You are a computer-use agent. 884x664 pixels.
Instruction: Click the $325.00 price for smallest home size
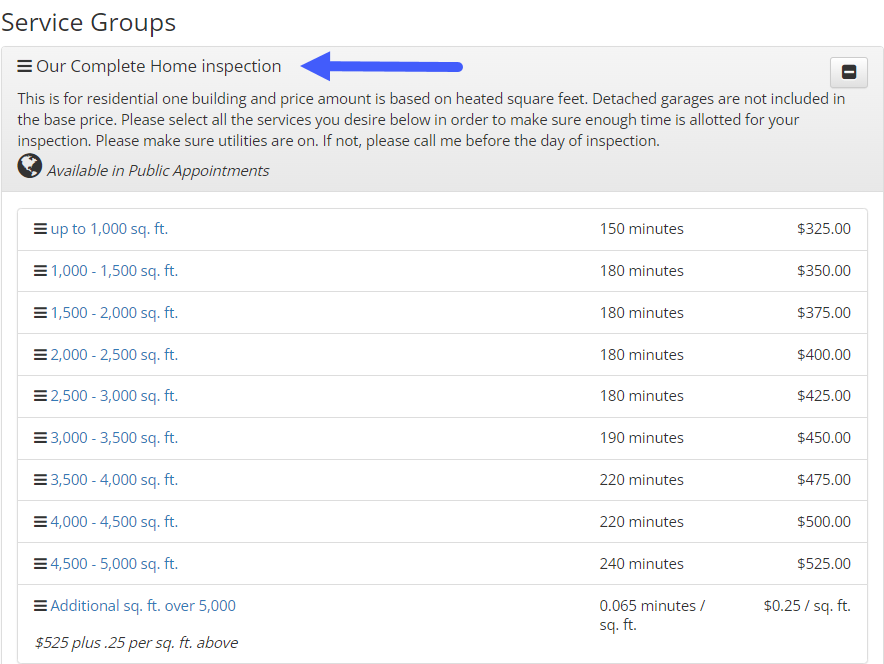[x=824, y=228]
